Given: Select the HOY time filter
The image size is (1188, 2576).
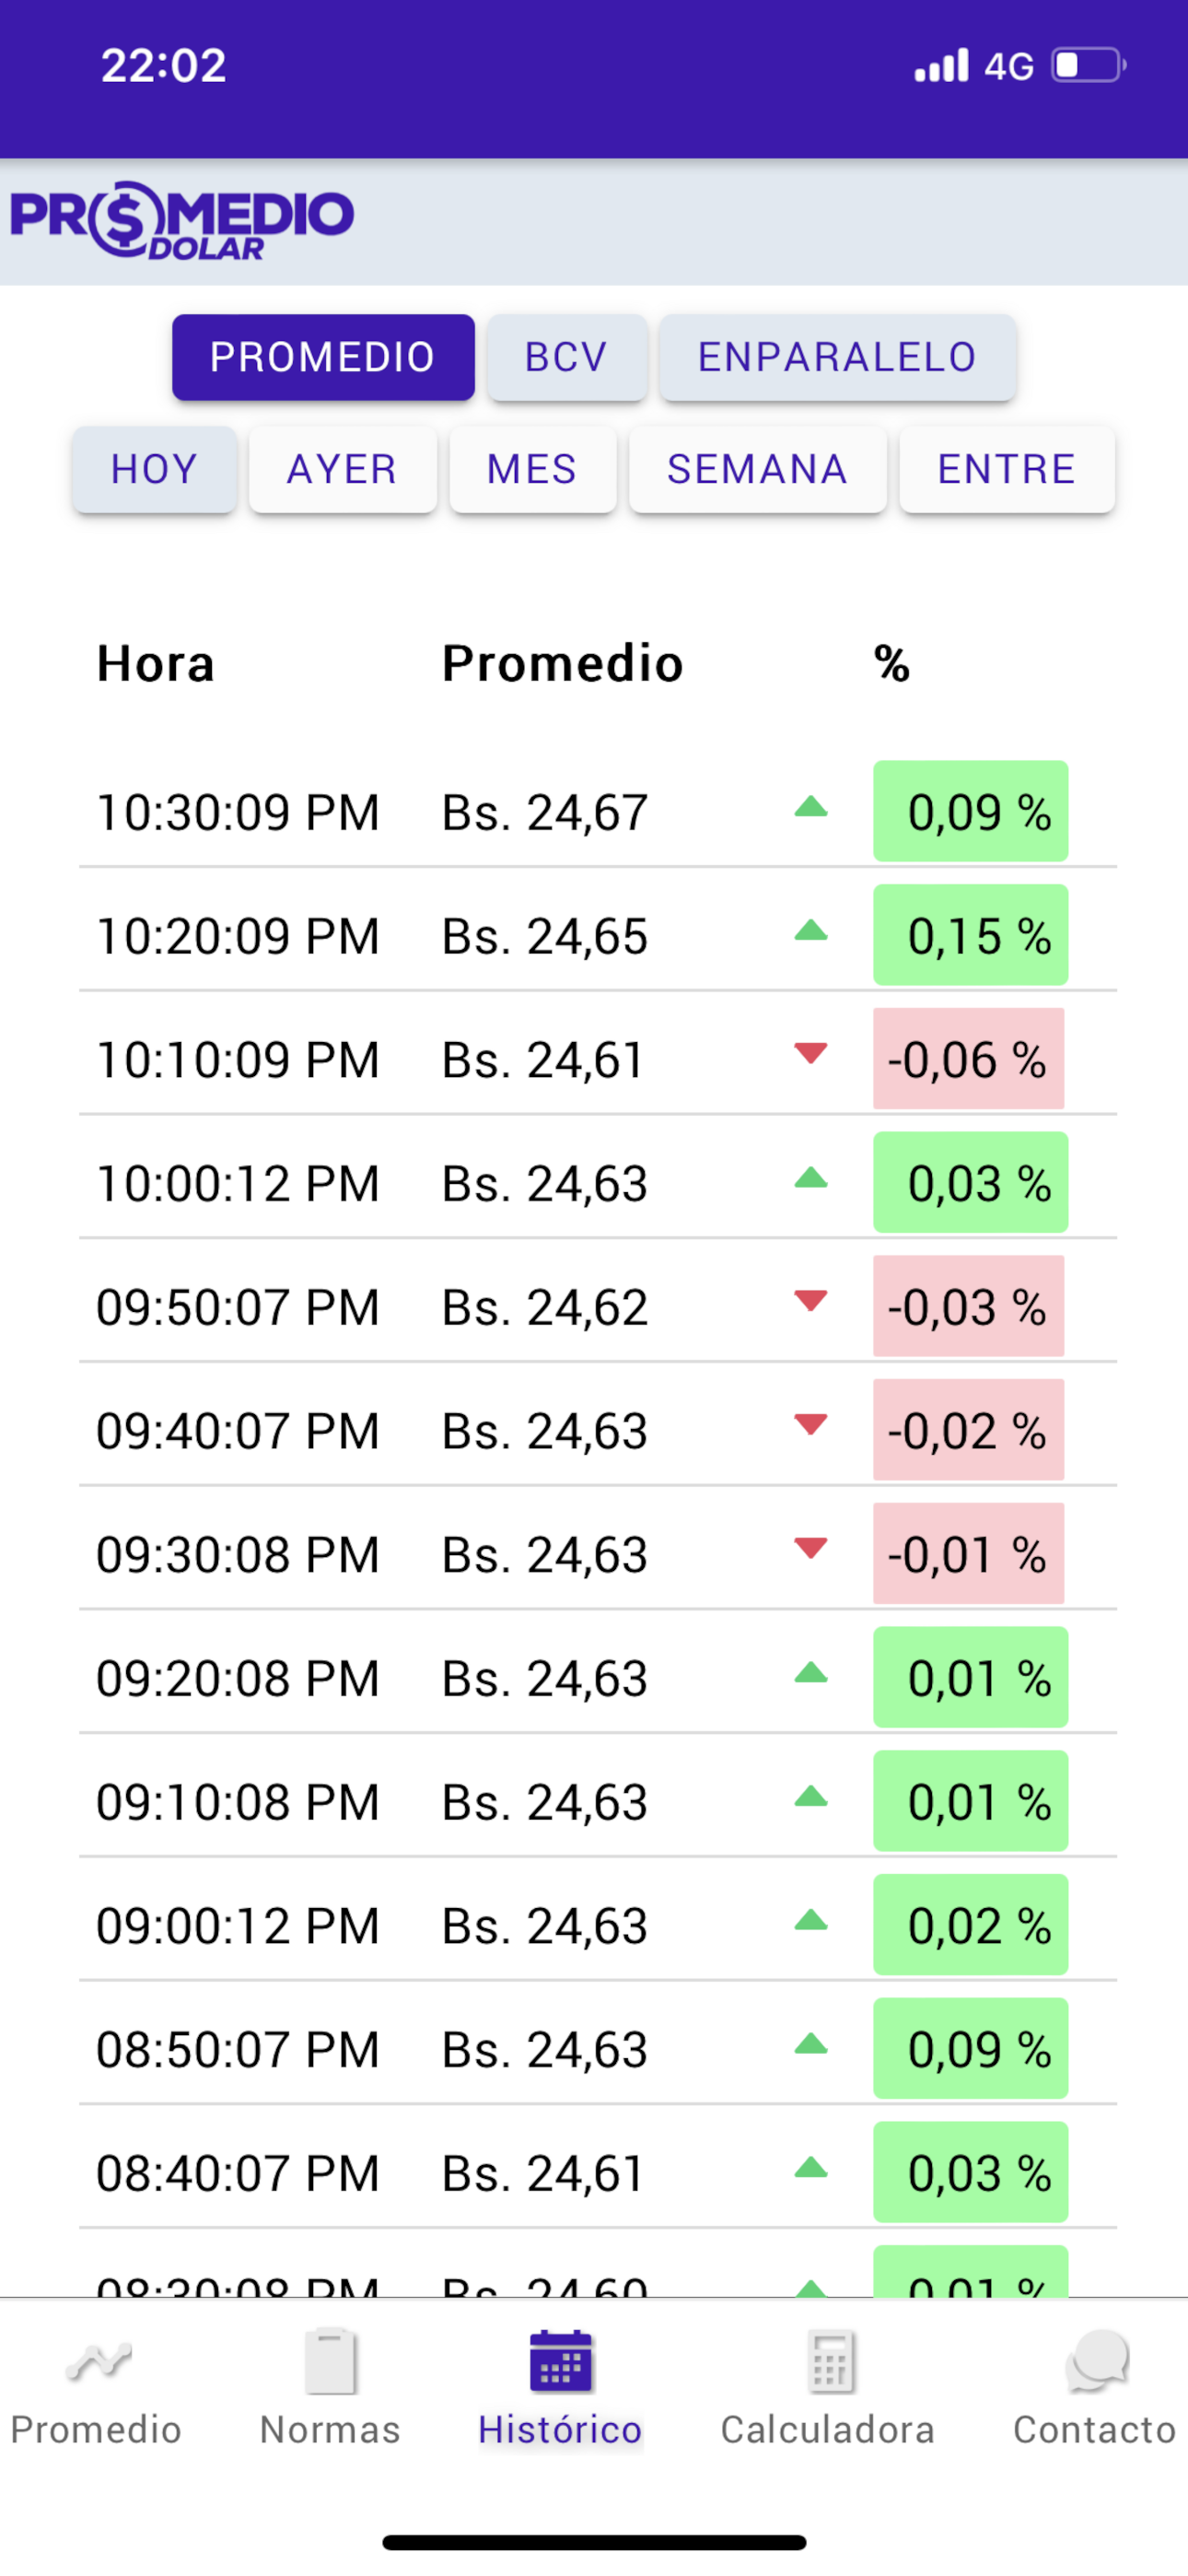Looking at the screenshot, I should point(154,469).
